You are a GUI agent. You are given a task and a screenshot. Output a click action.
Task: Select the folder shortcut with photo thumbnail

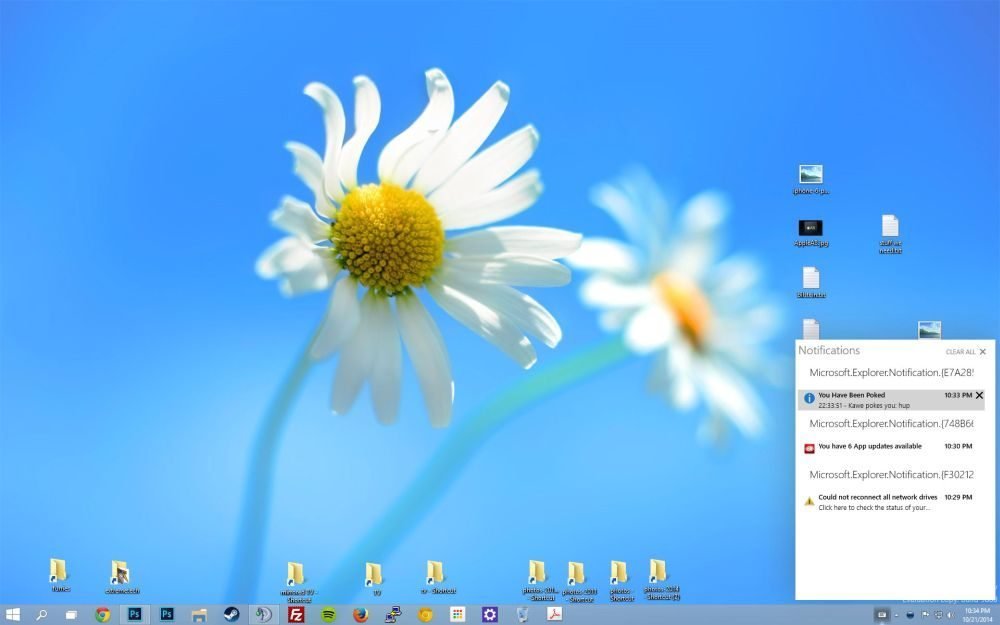click(x=121, y=577)
